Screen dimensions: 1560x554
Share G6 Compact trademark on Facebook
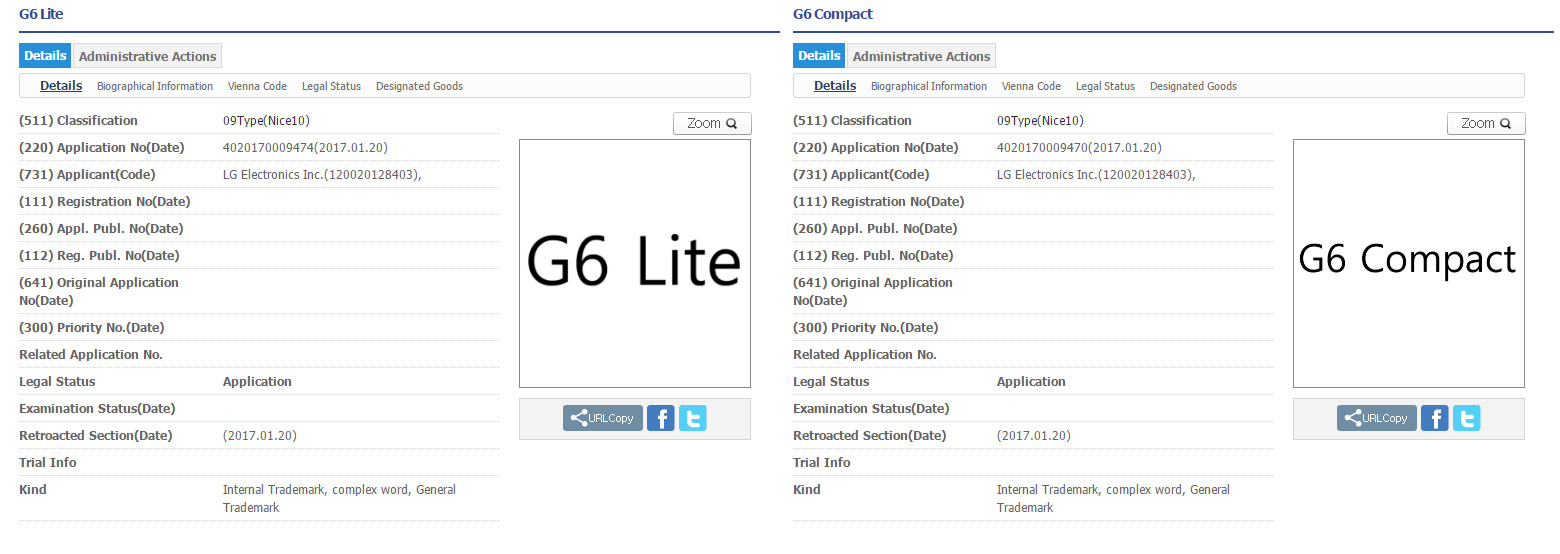pyautogui.click(x=1434, y=418)
